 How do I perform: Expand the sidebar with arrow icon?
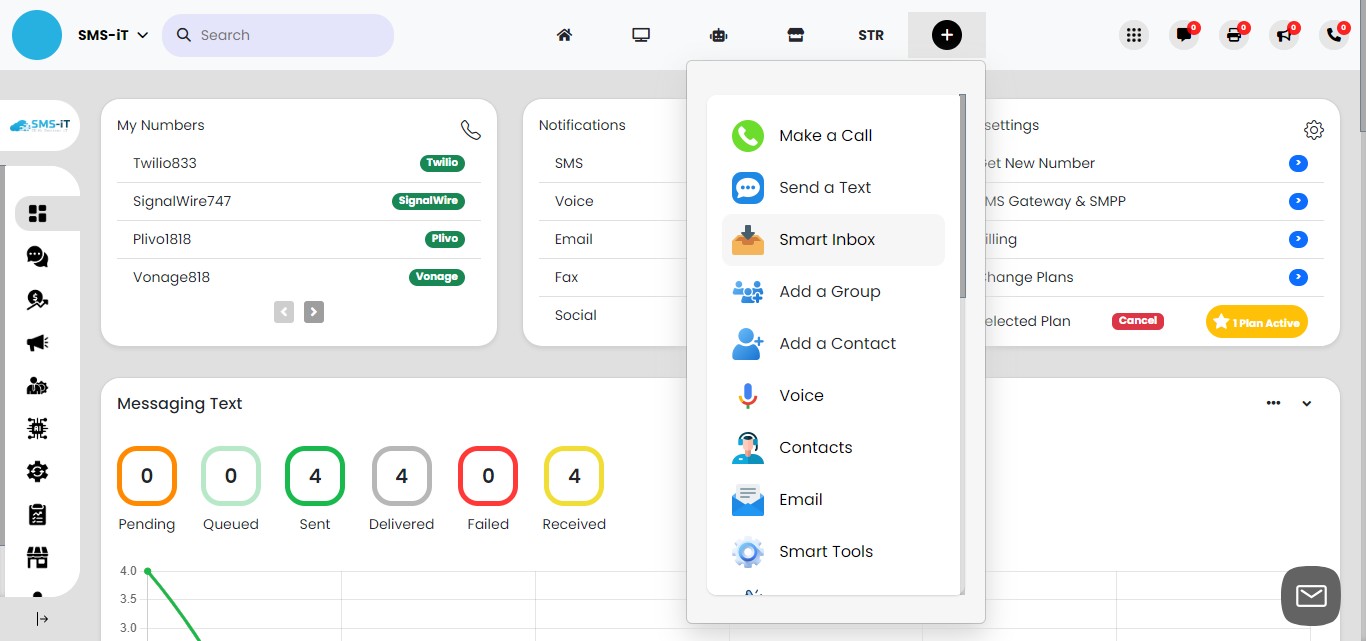pos(42,619)
